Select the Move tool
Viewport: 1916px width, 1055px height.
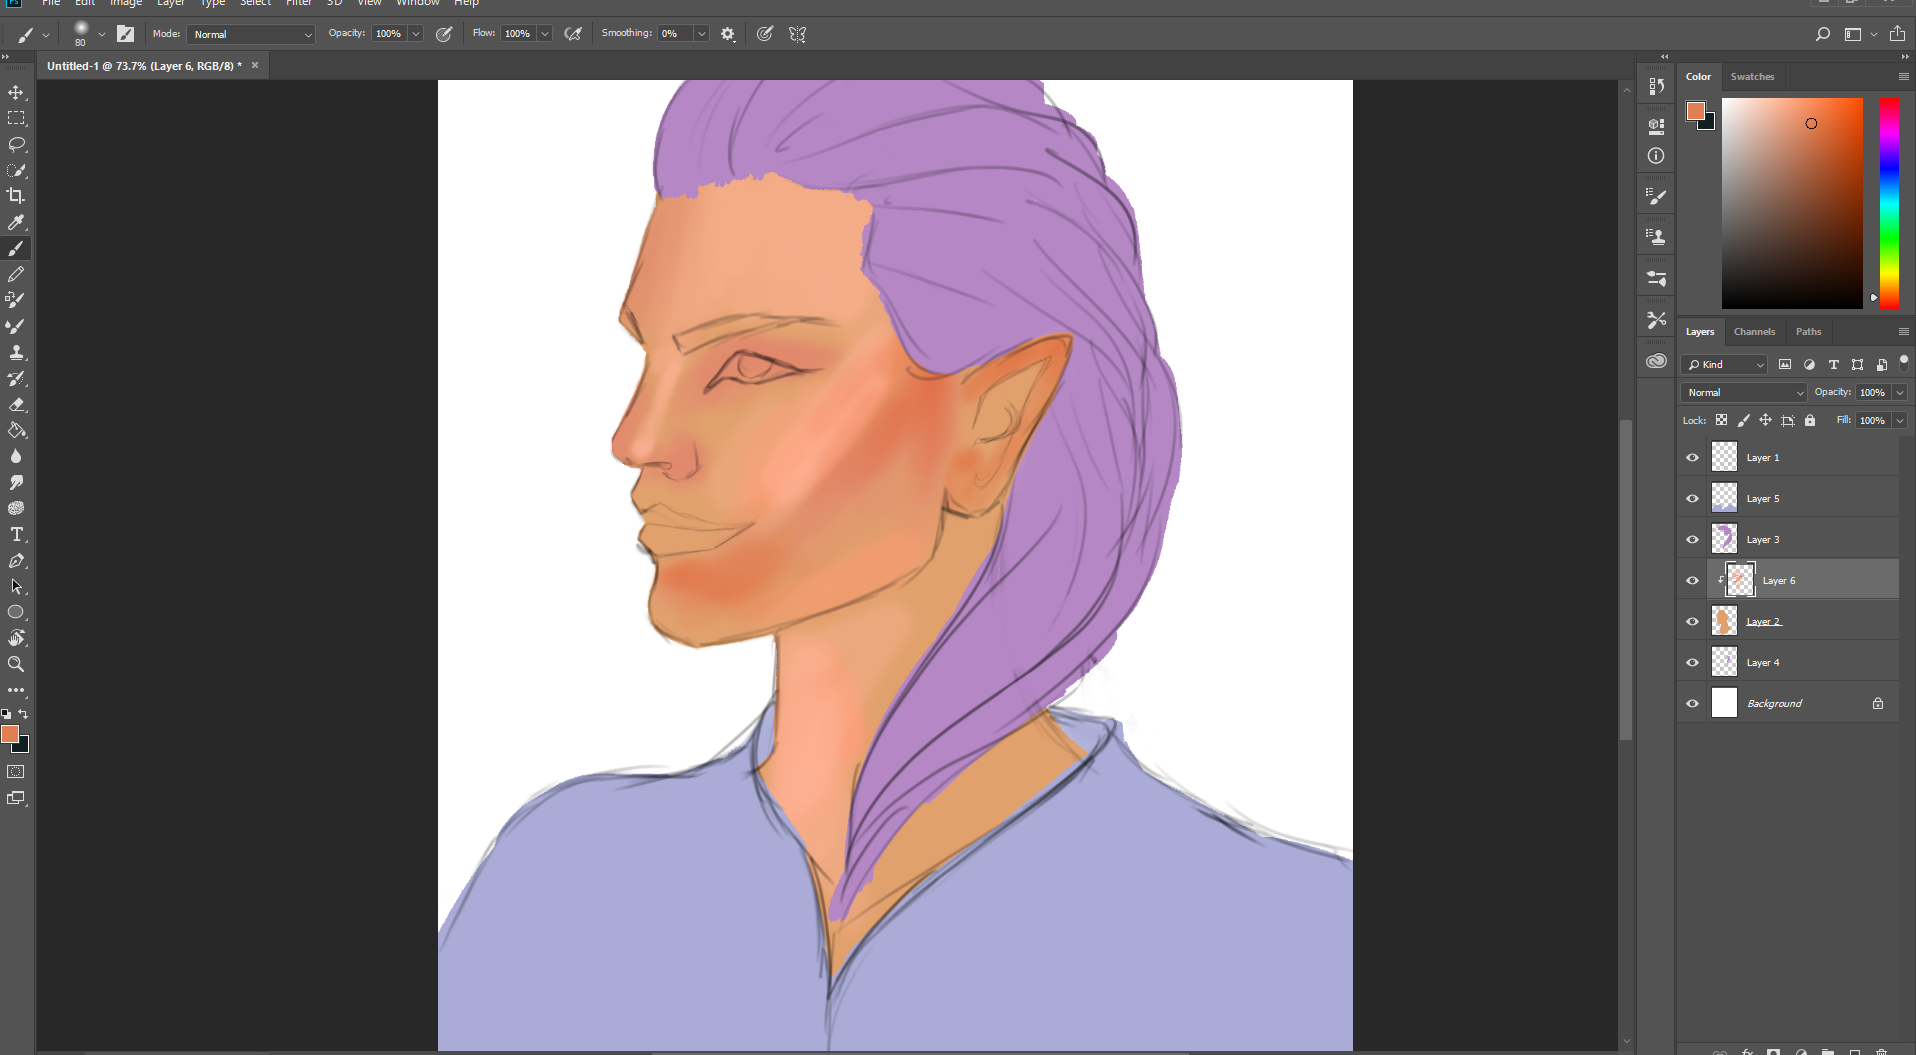pos(16,92)
